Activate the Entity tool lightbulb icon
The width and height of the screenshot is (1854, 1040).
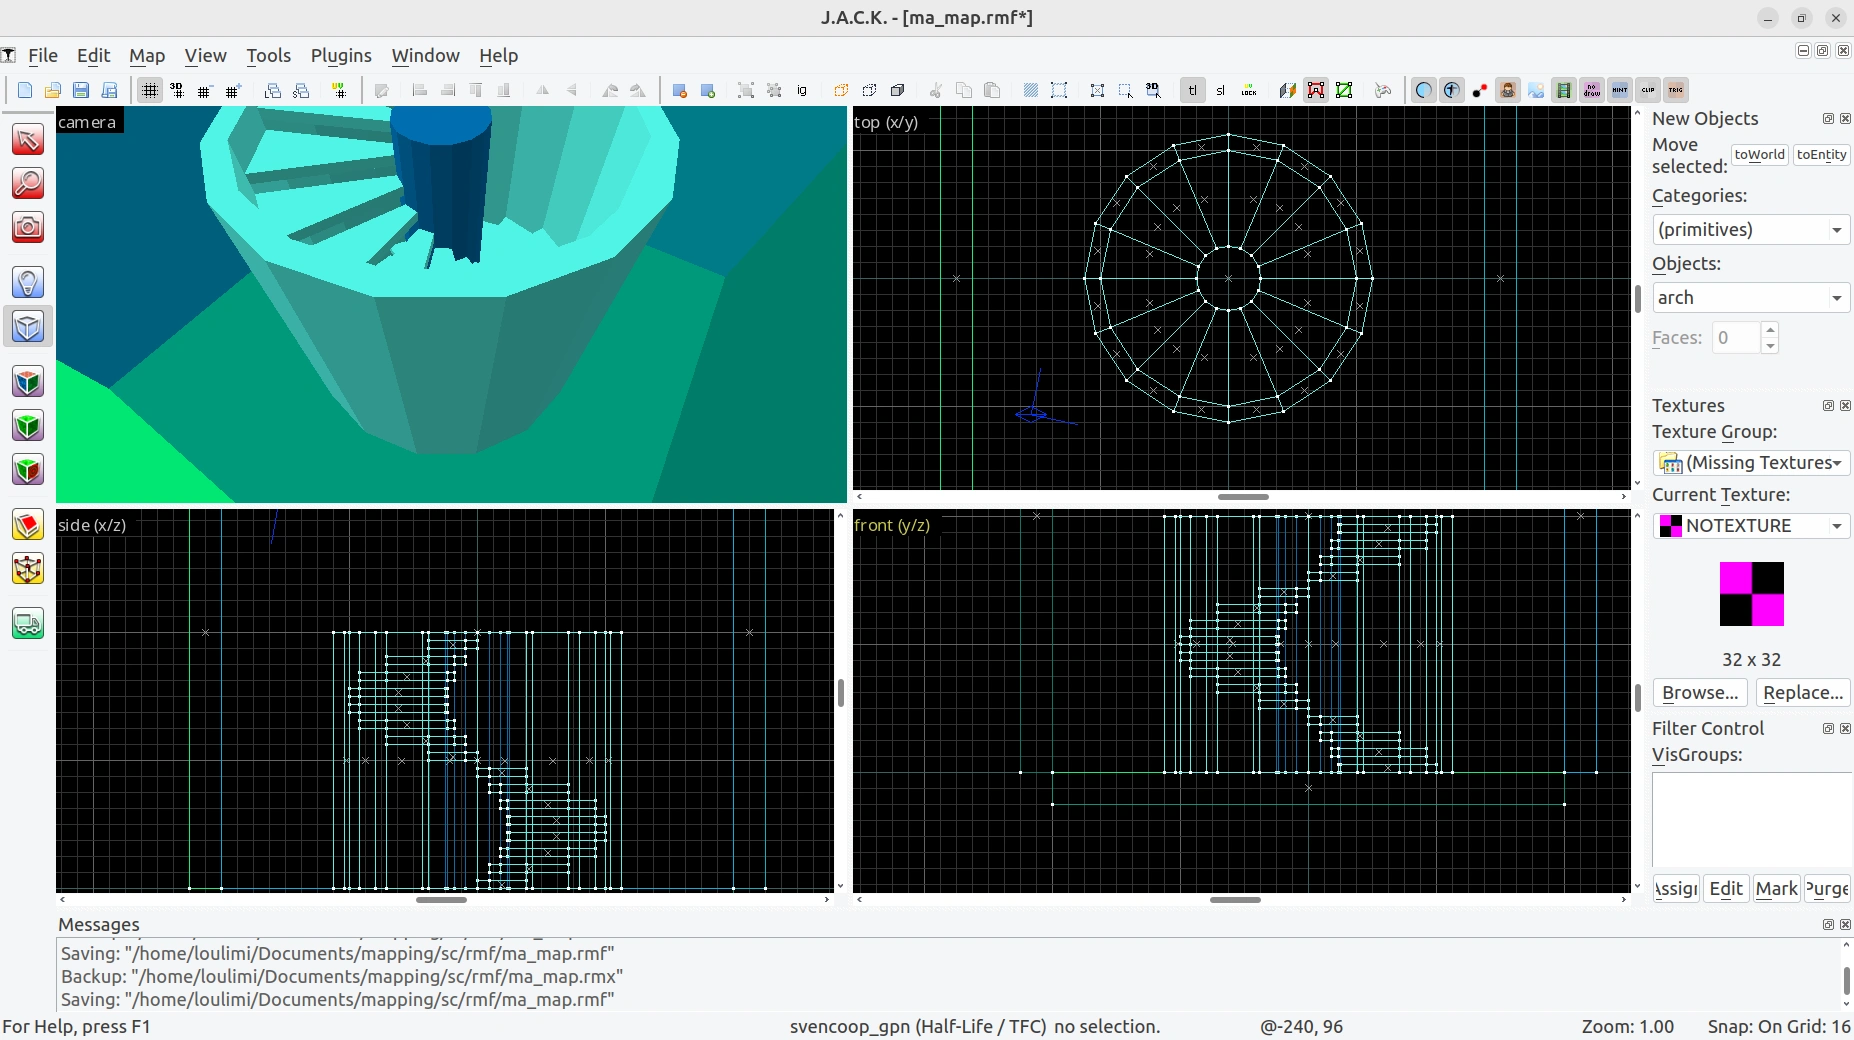click(x=28, y=282)
